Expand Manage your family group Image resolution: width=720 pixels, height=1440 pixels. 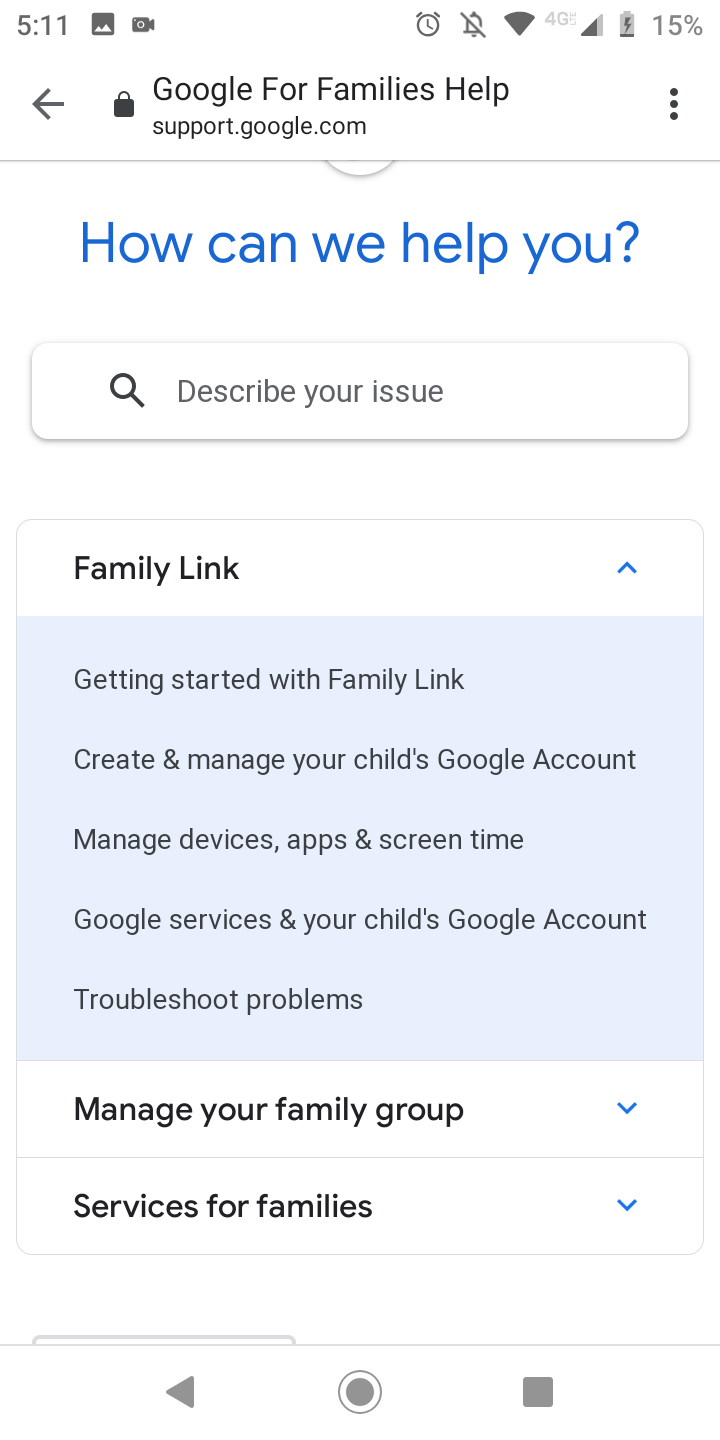(627, 1108)
